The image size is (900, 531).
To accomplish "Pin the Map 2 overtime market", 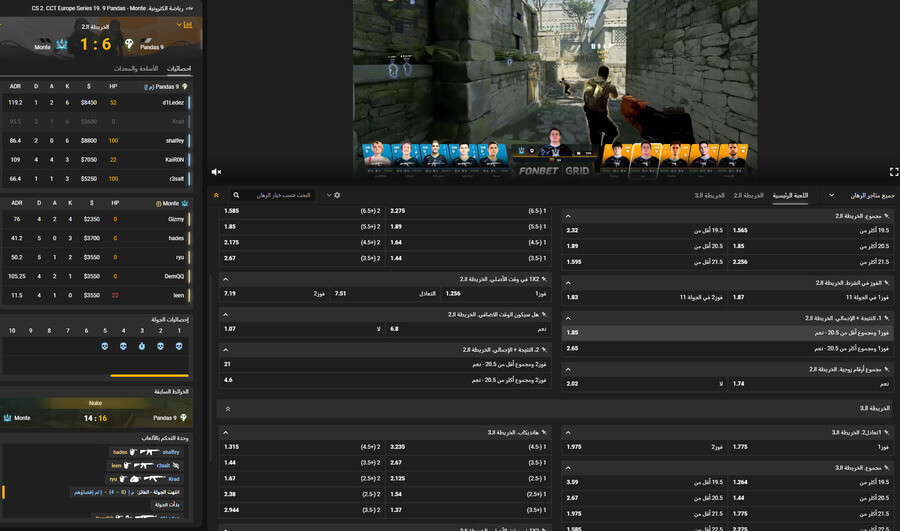I will [544, 315].
